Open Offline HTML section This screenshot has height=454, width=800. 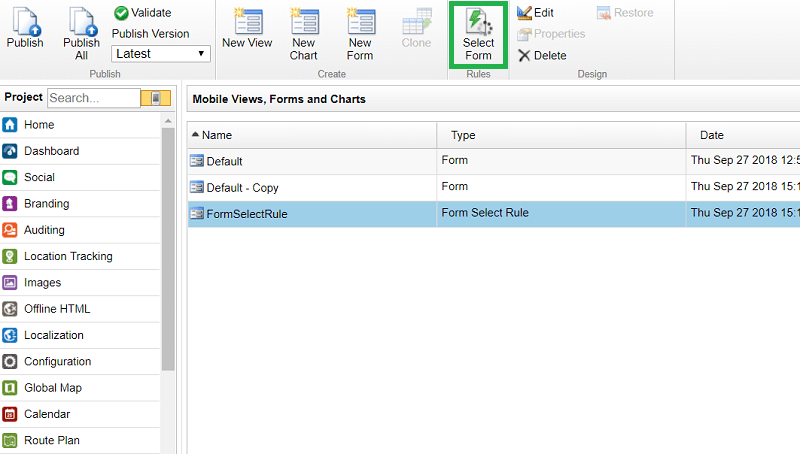[x=80, y=309]
